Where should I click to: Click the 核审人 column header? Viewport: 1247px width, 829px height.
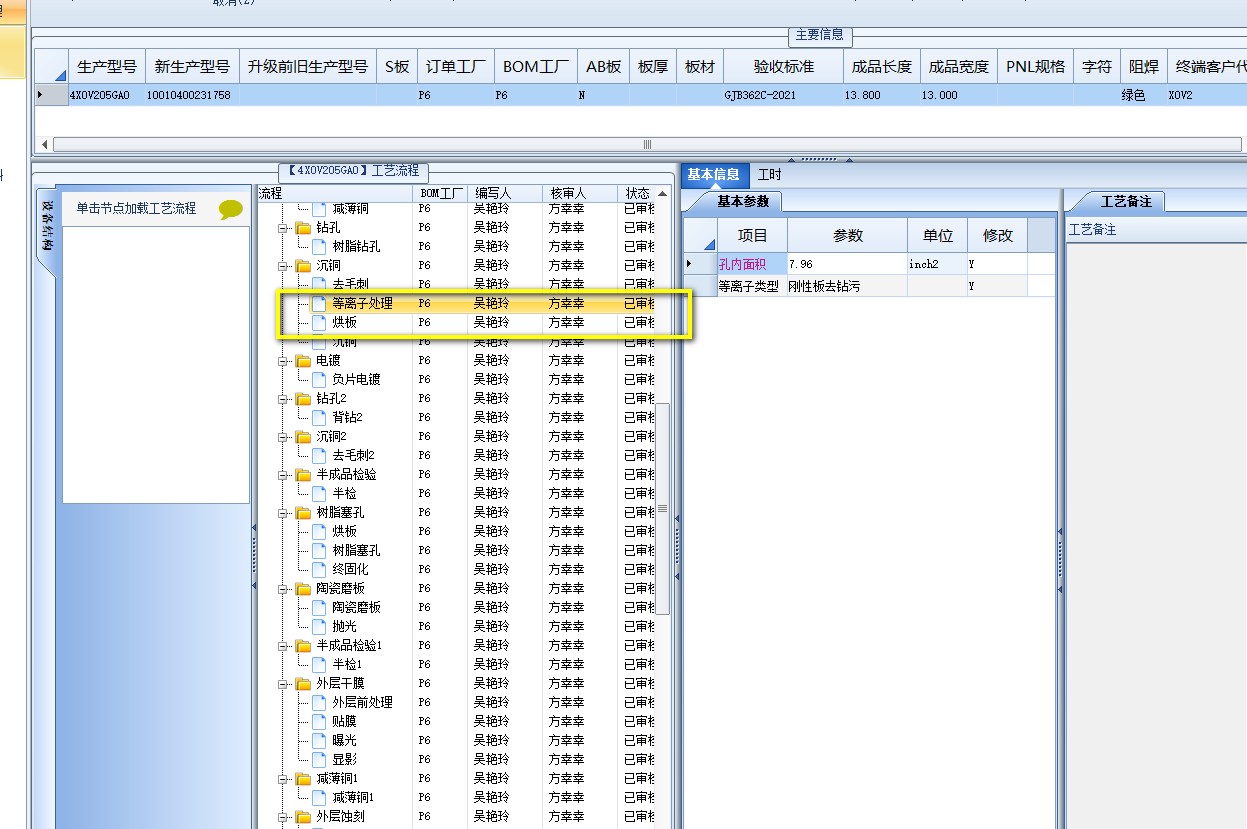579,193
